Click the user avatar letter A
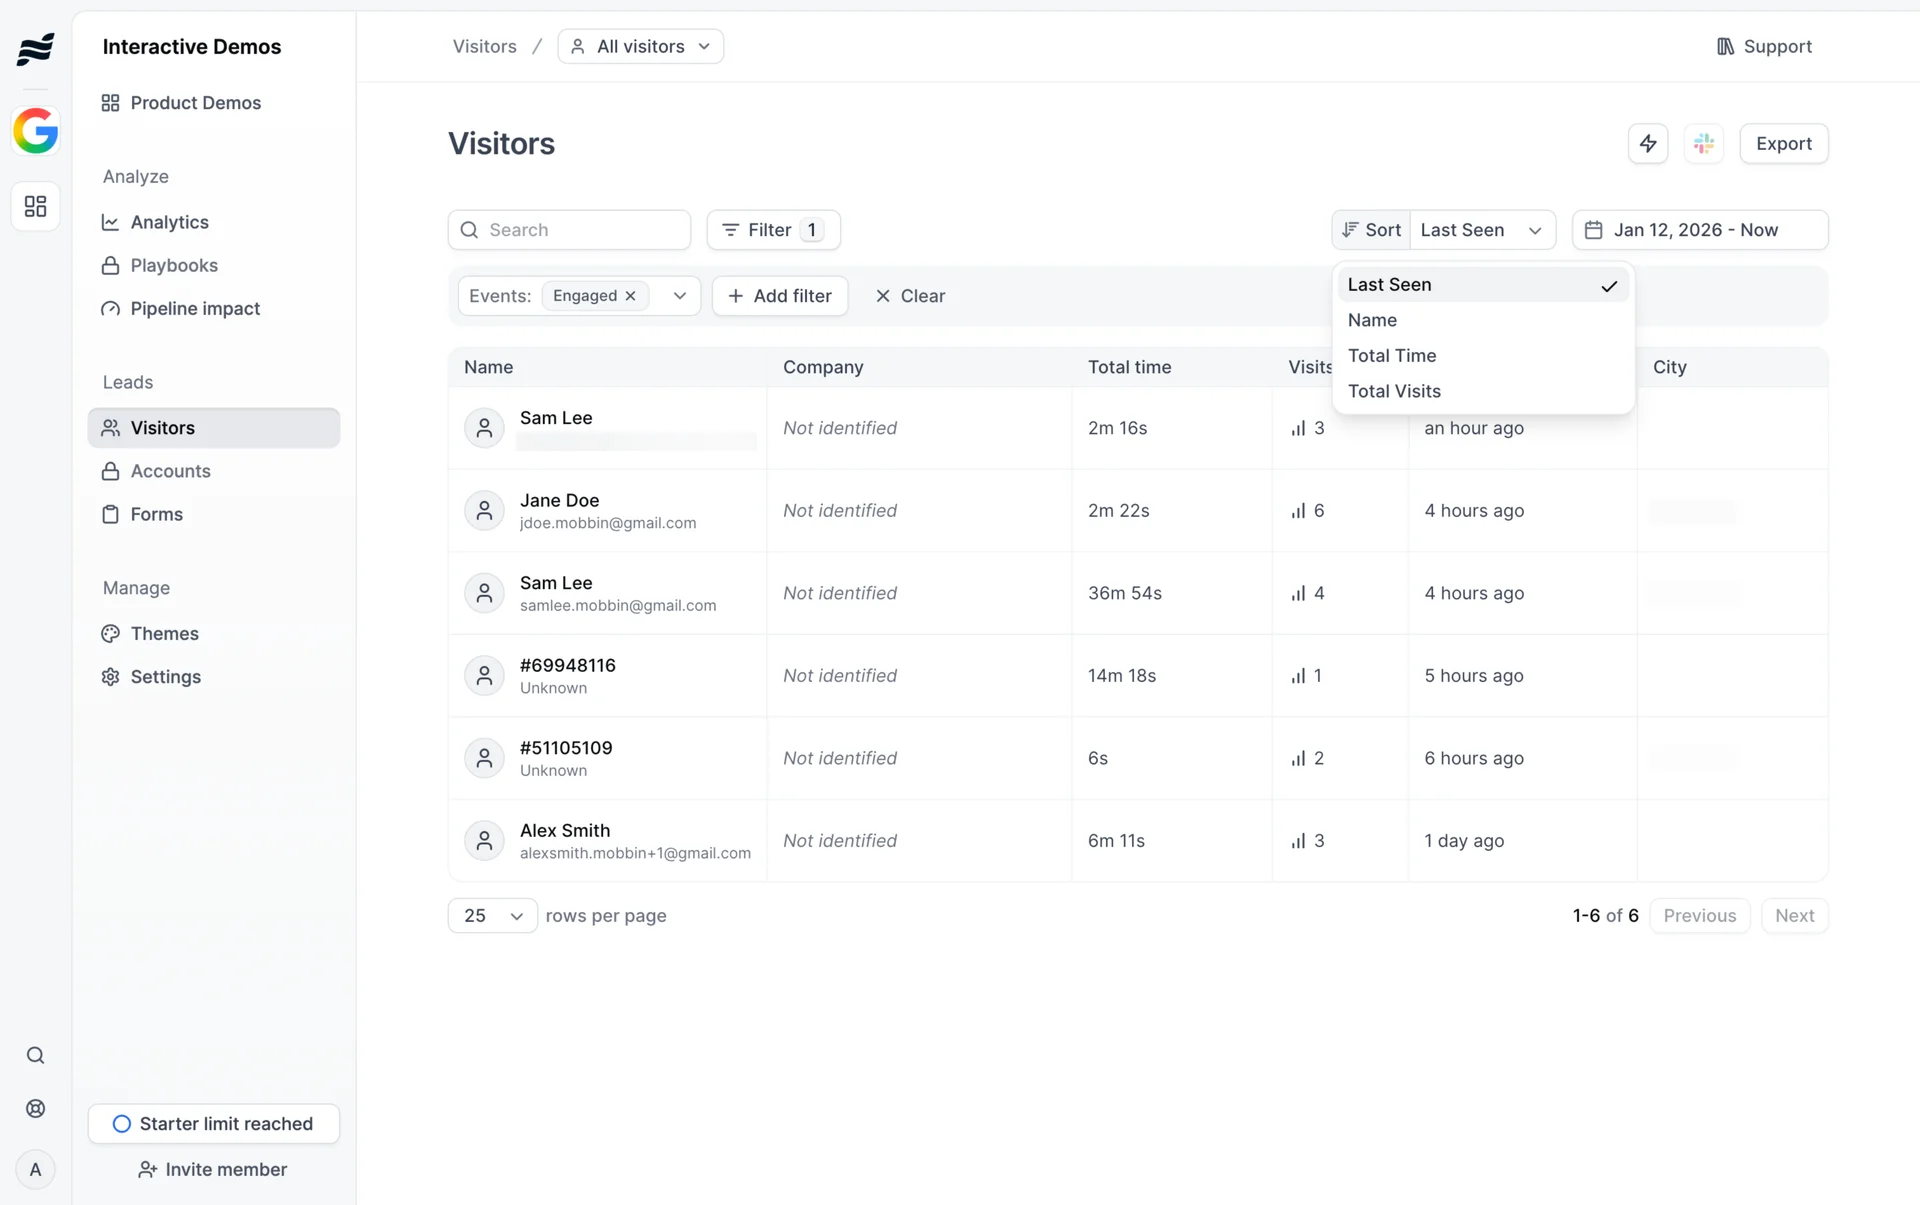 36,1169
